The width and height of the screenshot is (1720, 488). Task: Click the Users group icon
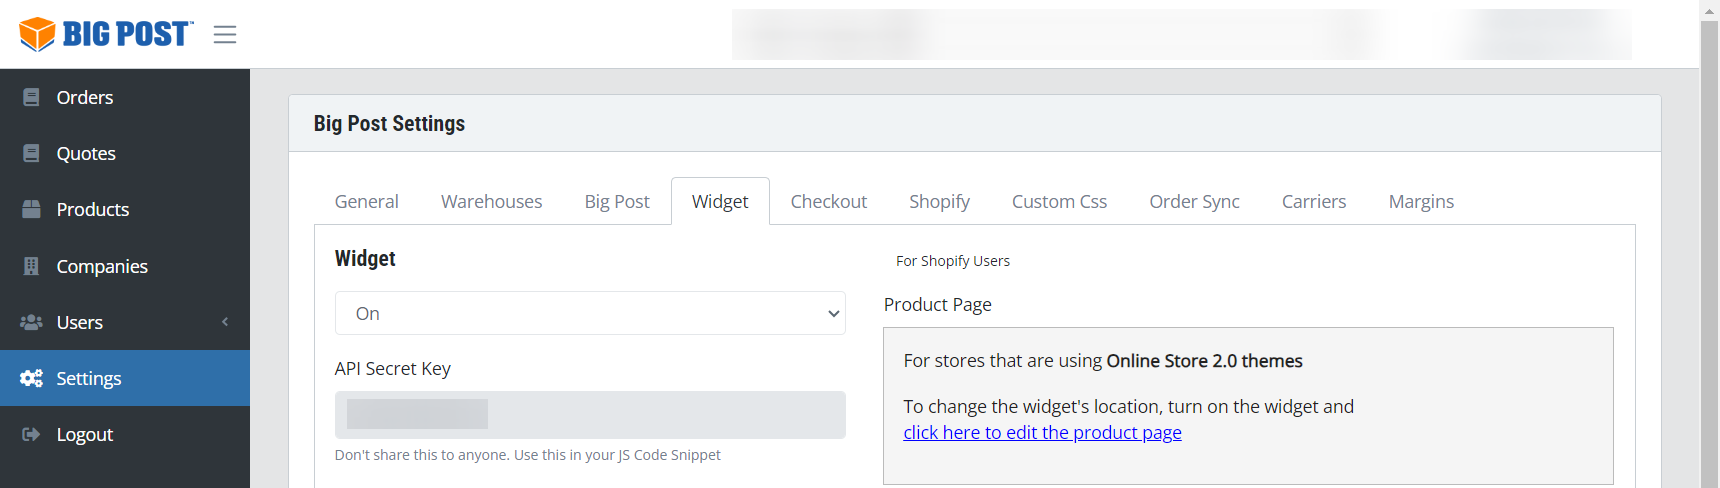tap(31, 322)
